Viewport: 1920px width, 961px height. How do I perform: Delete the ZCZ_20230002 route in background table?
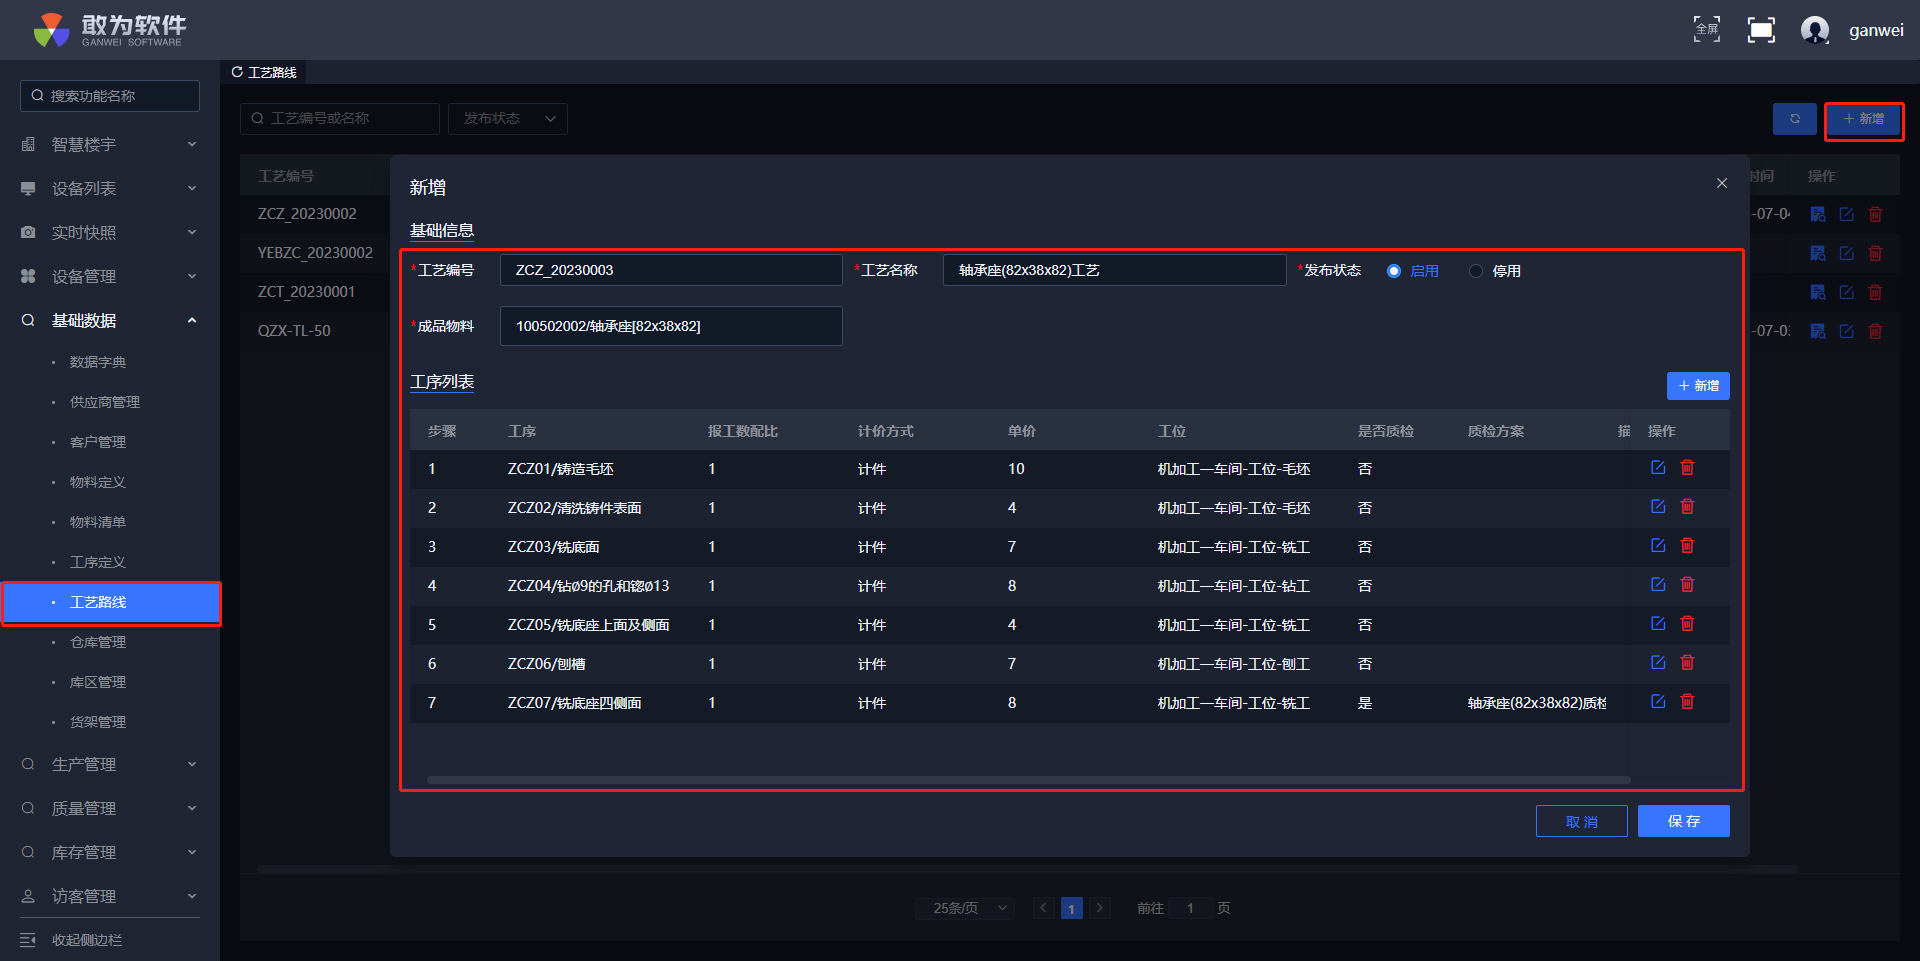pos(1875,214)
